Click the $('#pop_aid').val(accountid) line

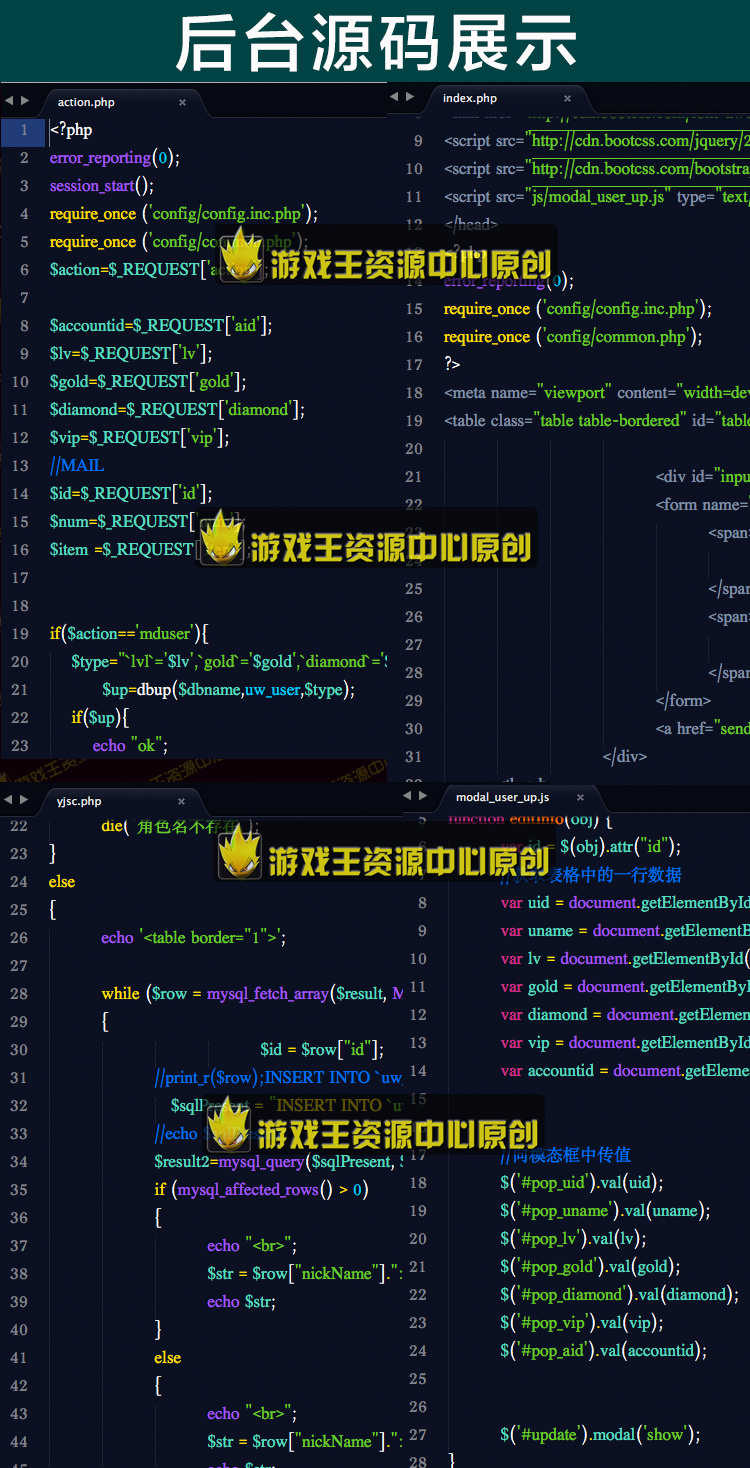(604, 1351)
